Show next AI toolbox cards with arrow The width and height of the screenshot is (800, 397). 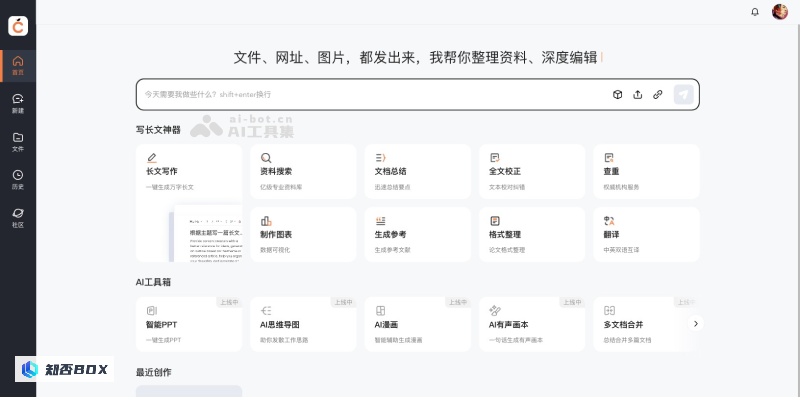tap(695, 324)
